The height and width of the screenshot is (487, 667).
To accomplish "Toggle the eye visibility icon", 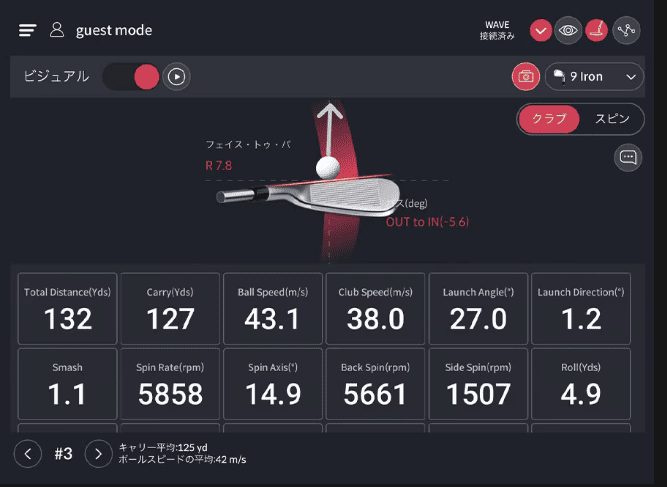I will [568, 30].
